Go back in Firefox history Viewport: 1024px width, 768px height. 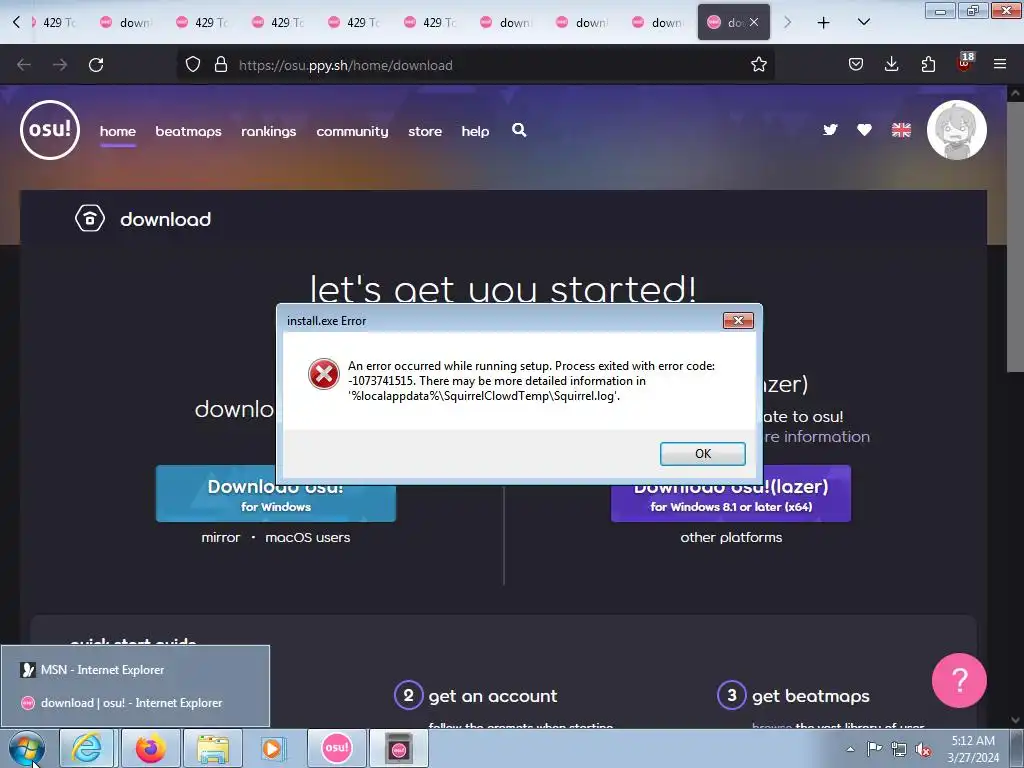[24, 65]
